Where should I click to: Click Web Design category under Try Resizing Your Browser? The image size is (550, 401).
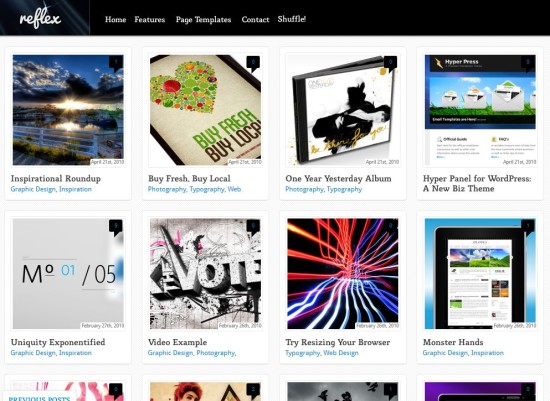pos(341,353)
